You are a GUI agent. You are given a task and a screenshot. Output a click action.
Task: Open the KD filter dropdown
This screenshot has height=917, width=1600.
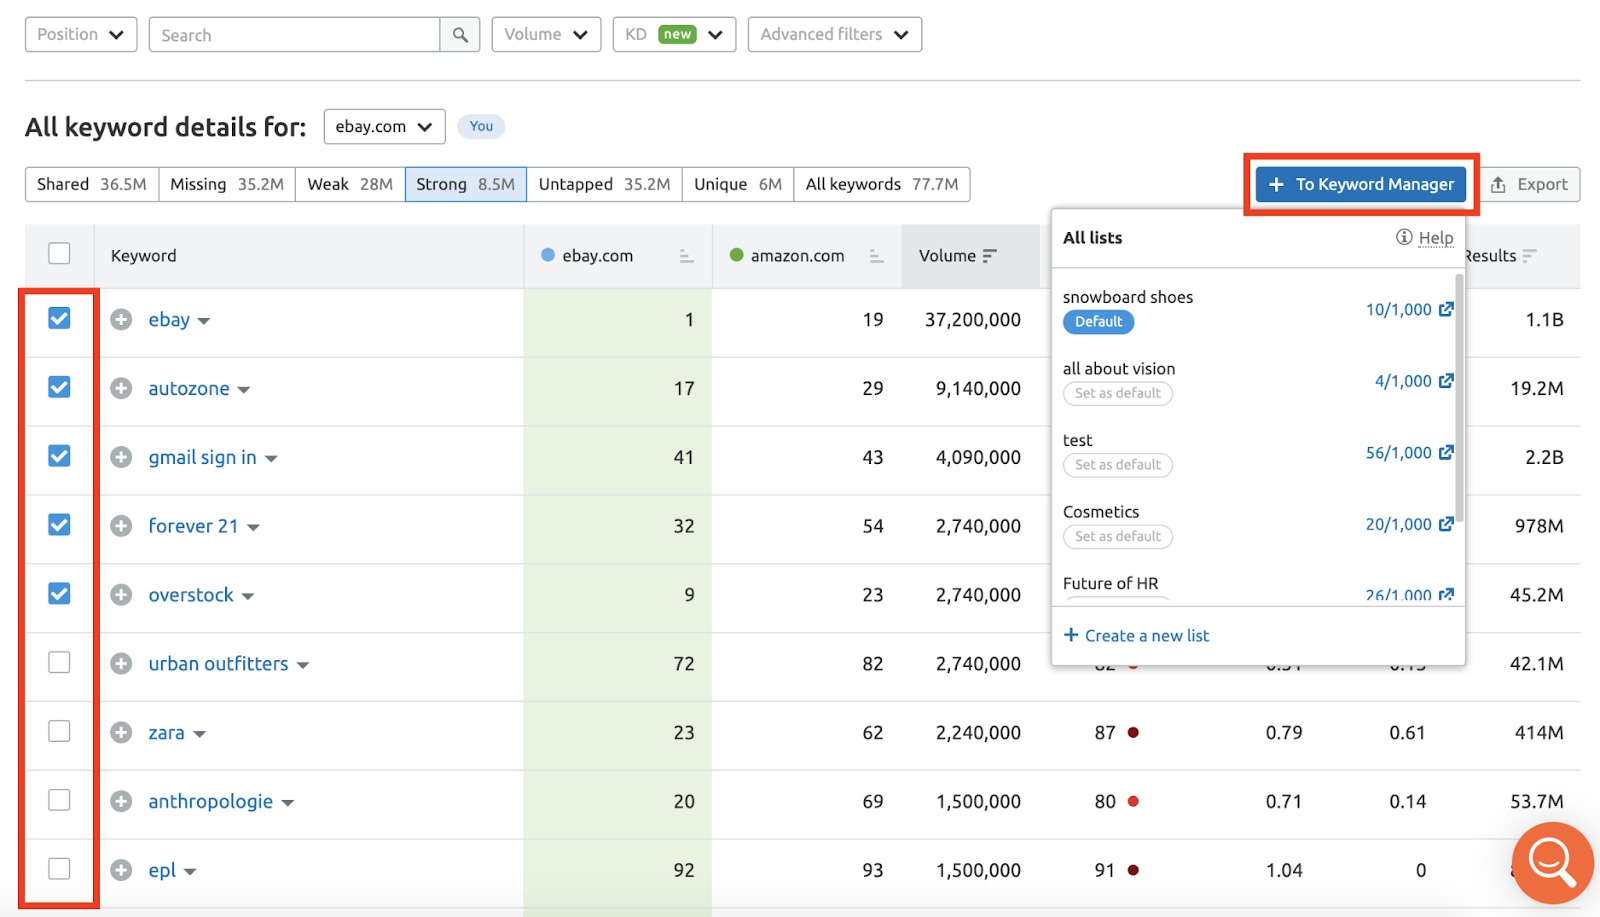coord(674,34)
